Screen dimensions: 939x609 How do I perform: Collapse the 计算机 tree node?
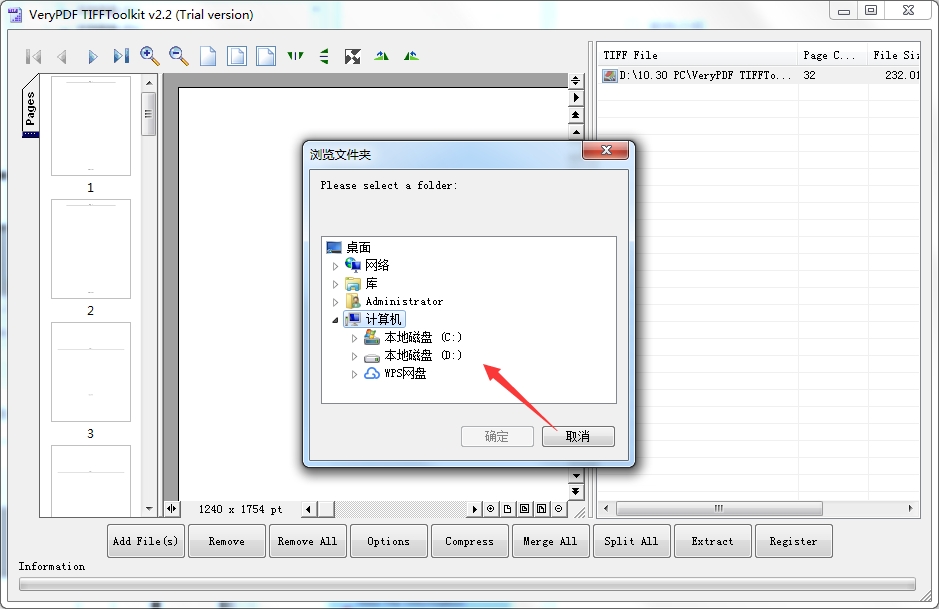335,320
